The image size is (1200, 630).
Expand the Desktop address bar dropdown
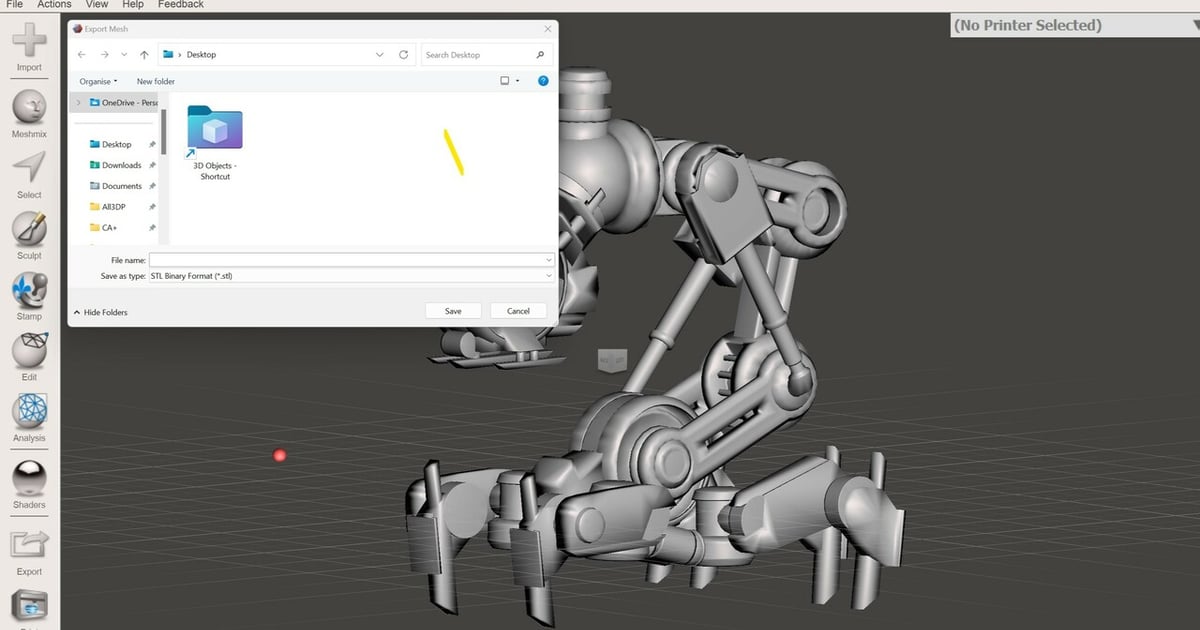coord(380,54)
